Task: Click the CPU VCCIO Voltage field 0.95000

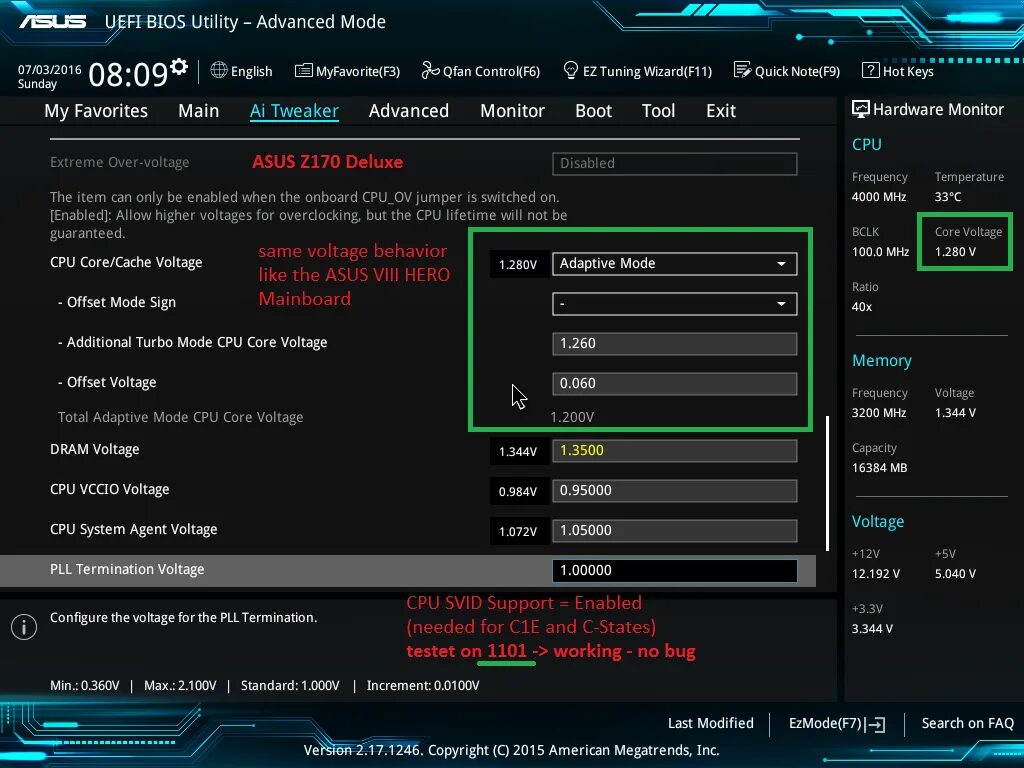Action: pyautogui.click(x=675, y=490)
